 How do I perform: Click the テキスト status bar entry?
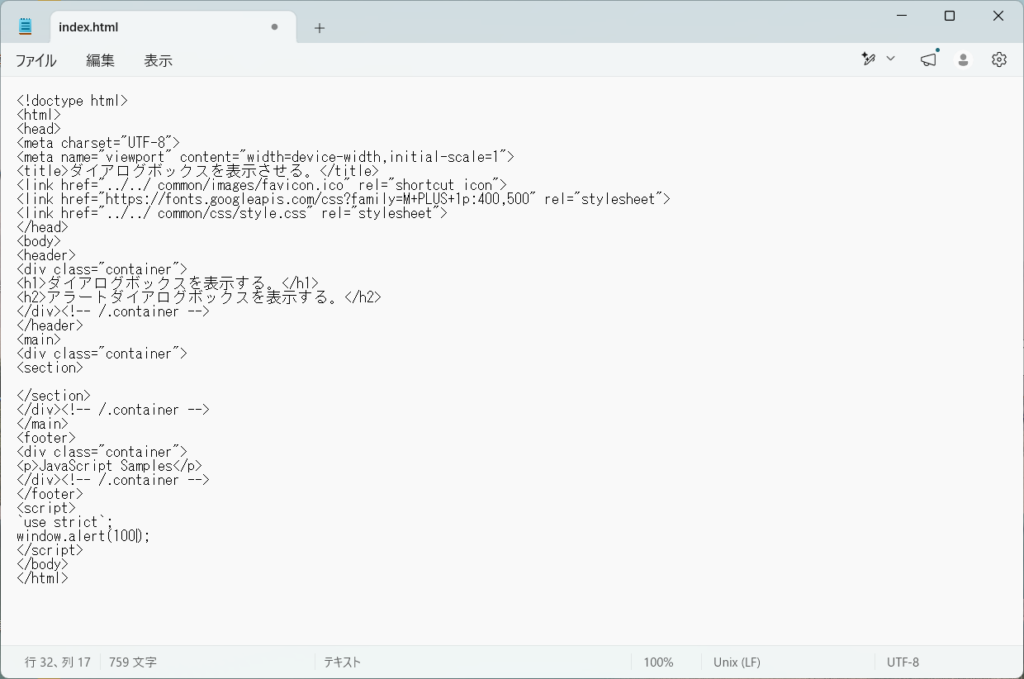coord(342,662)
